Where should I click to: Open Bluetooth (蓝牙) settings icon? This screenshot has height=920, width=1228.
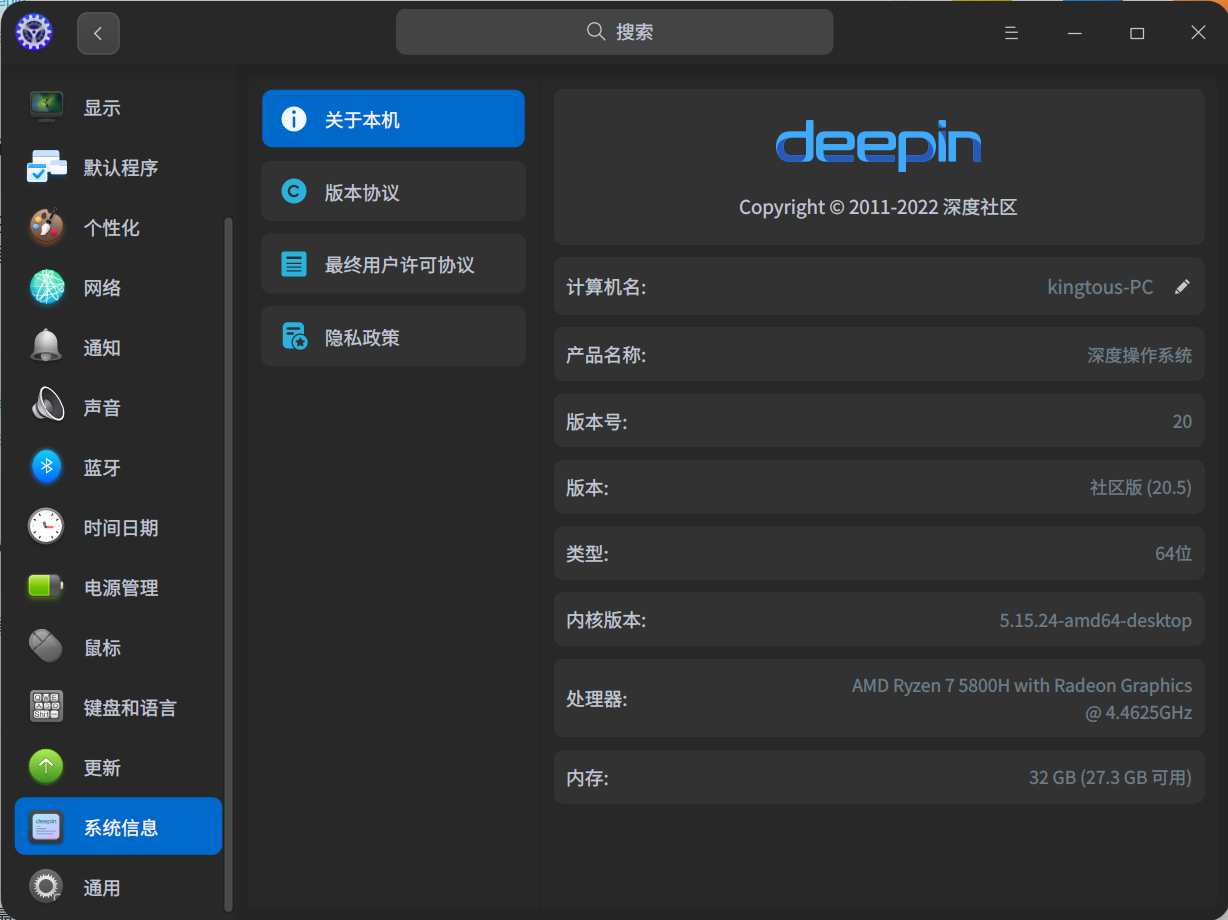point(46,467)
